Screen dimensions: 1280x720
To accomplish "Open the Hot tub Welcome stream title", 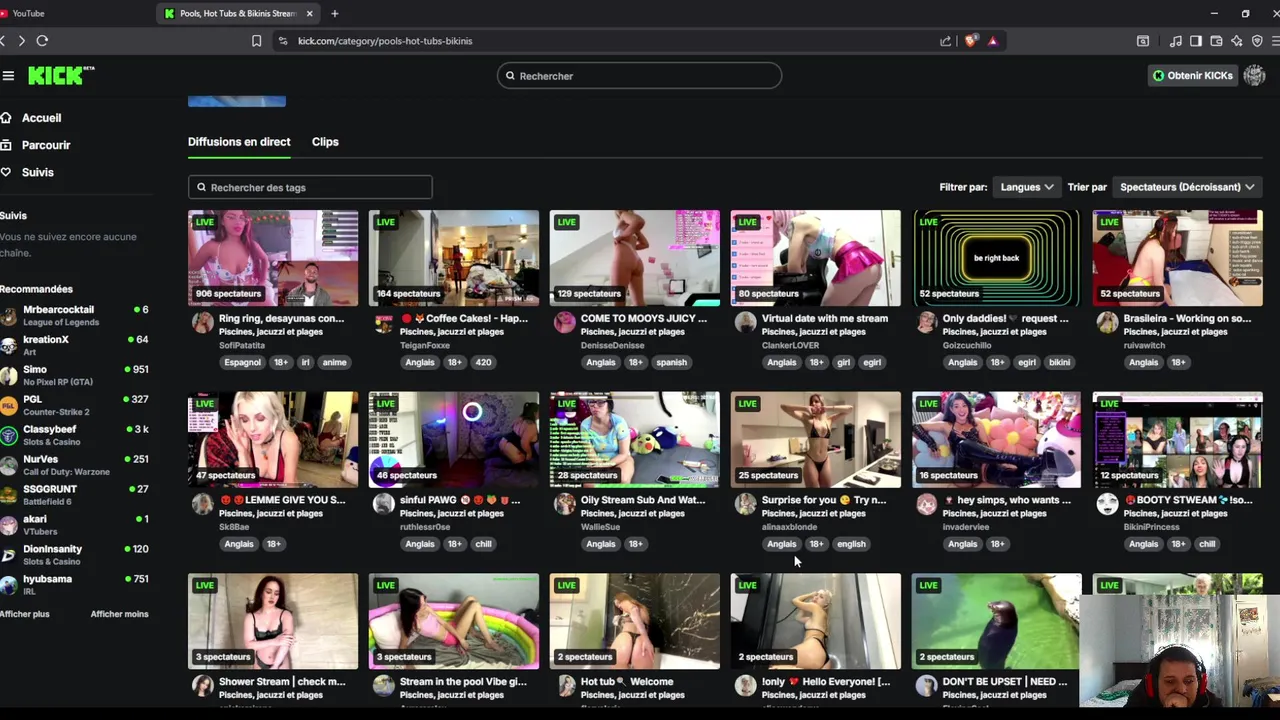I will (x=627, y=682).
